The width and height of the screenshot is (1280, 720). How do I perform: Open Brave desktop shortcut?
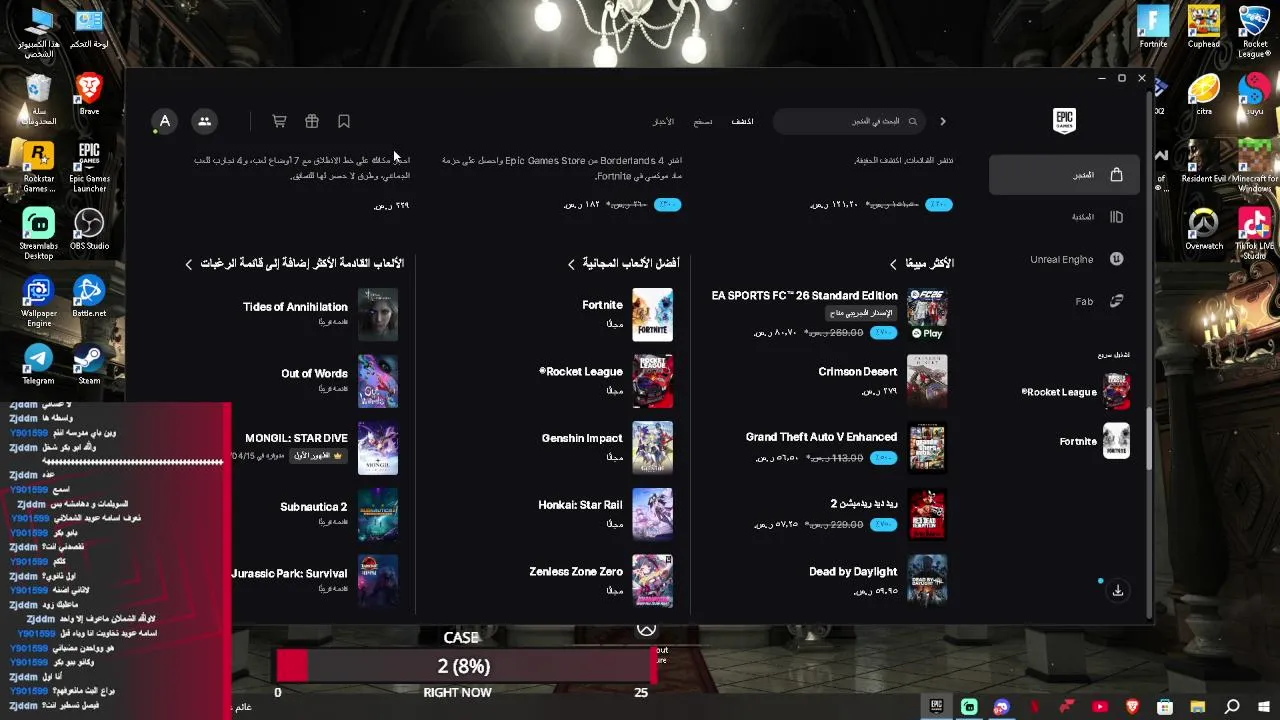pyautogui.click(x=89, y=93)
